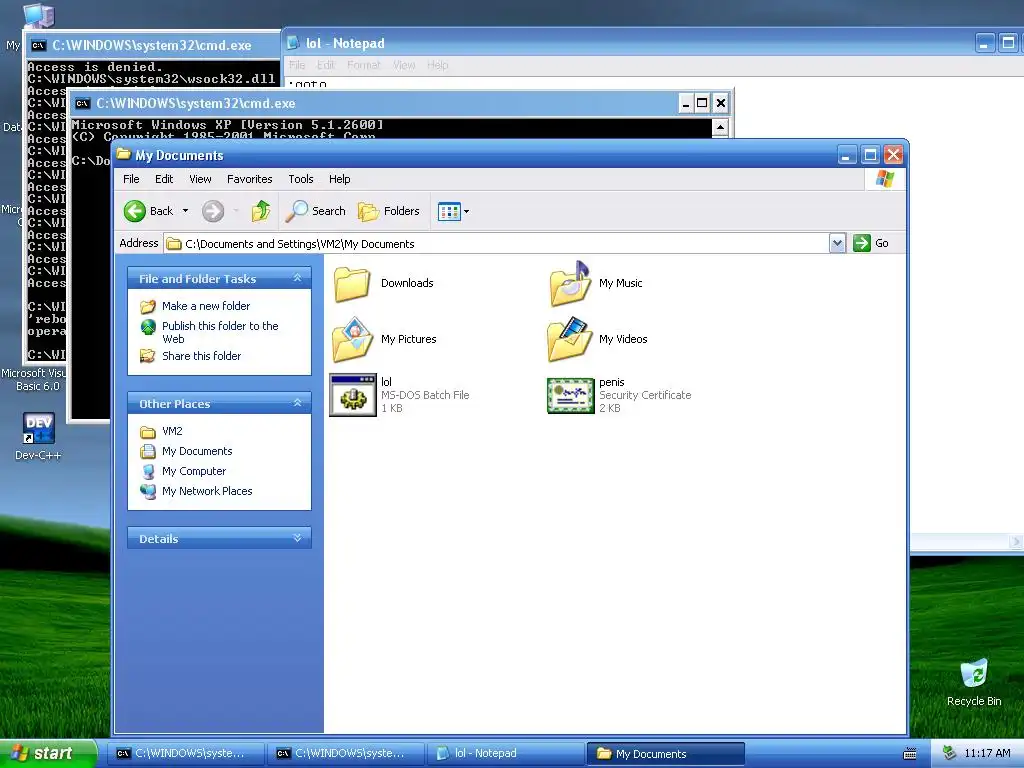Viewport: 1024px width, 768px height.
Task: Select the My Music folder icon
Action: pyautogui.click(x=570, y=283)
